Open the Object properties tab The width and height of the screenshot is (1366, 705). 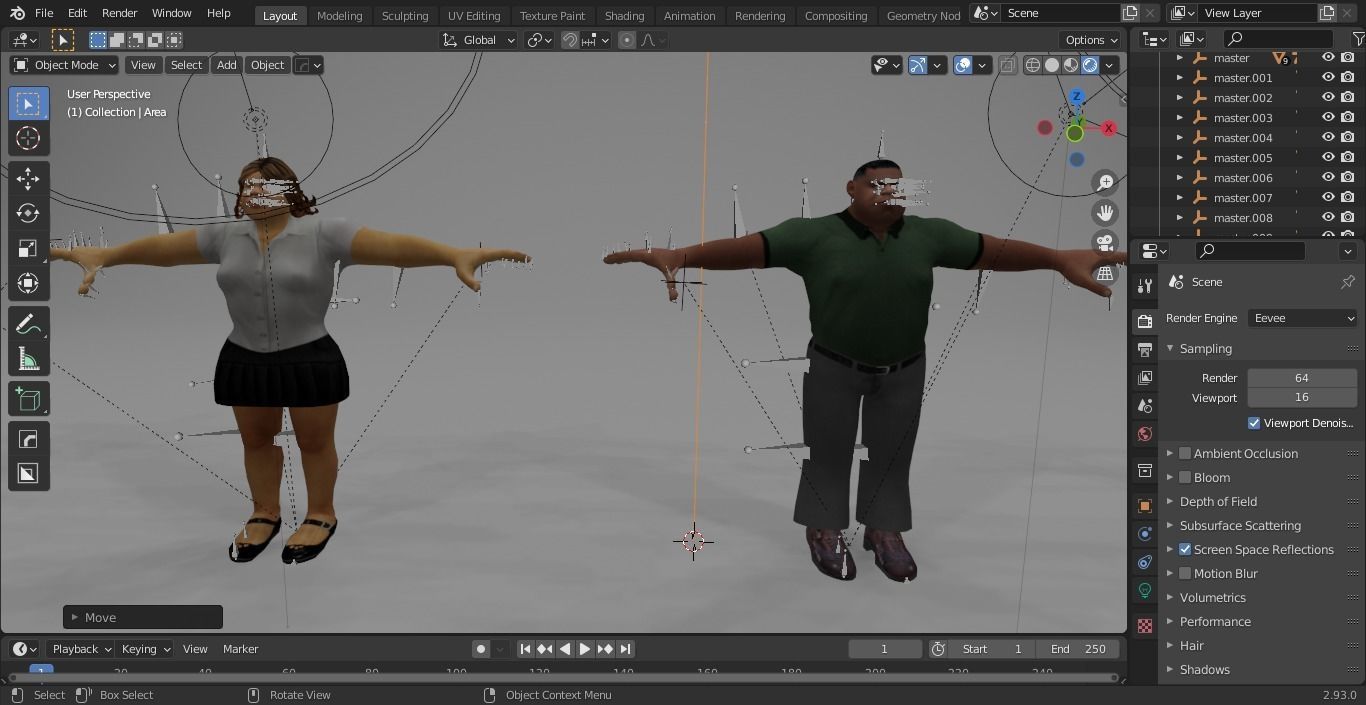[x=1145, y=505]
